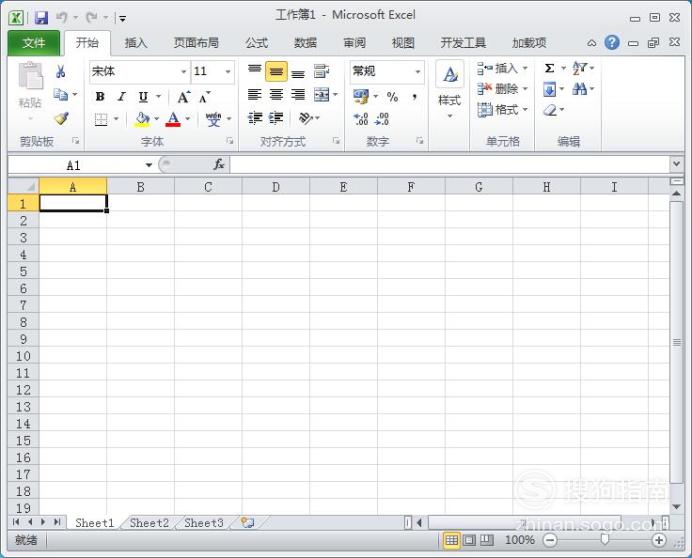Toggle Bold formatting
This screenshot has width=692, height=558.
(x=100, y=97)
